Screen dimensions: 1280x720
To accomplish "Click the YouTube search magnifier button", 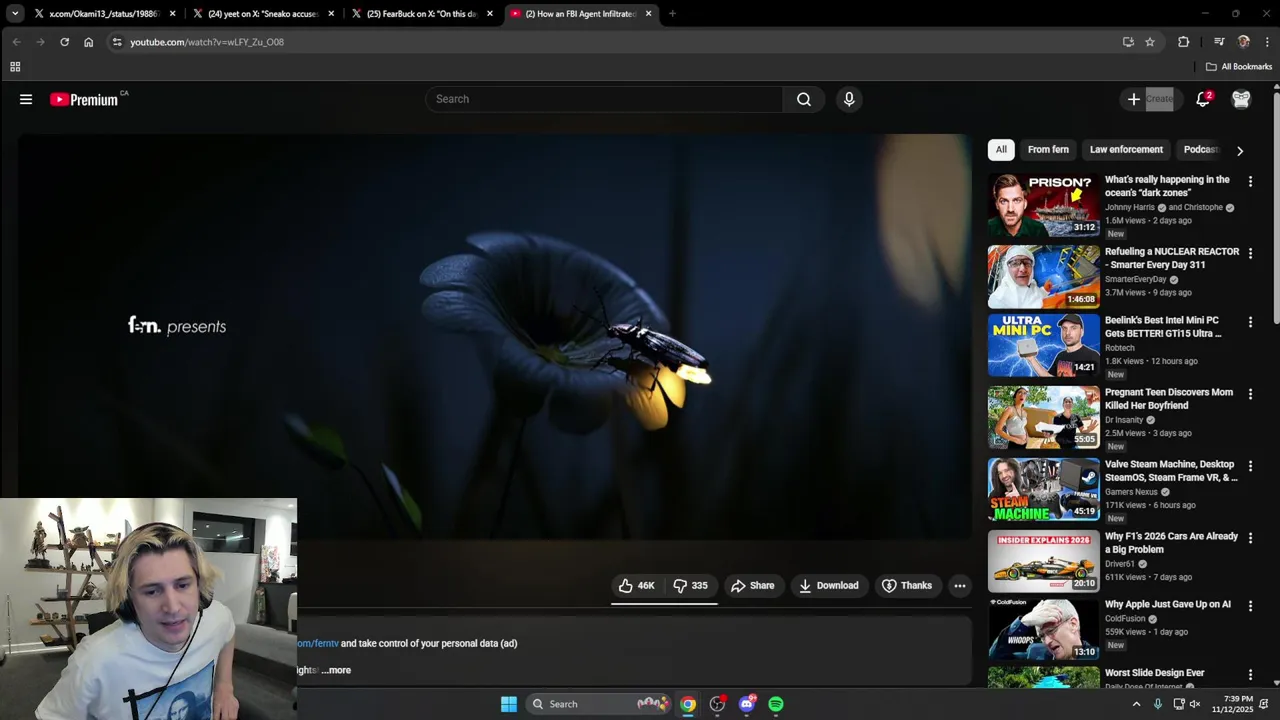I will click(x=804, y=99).
